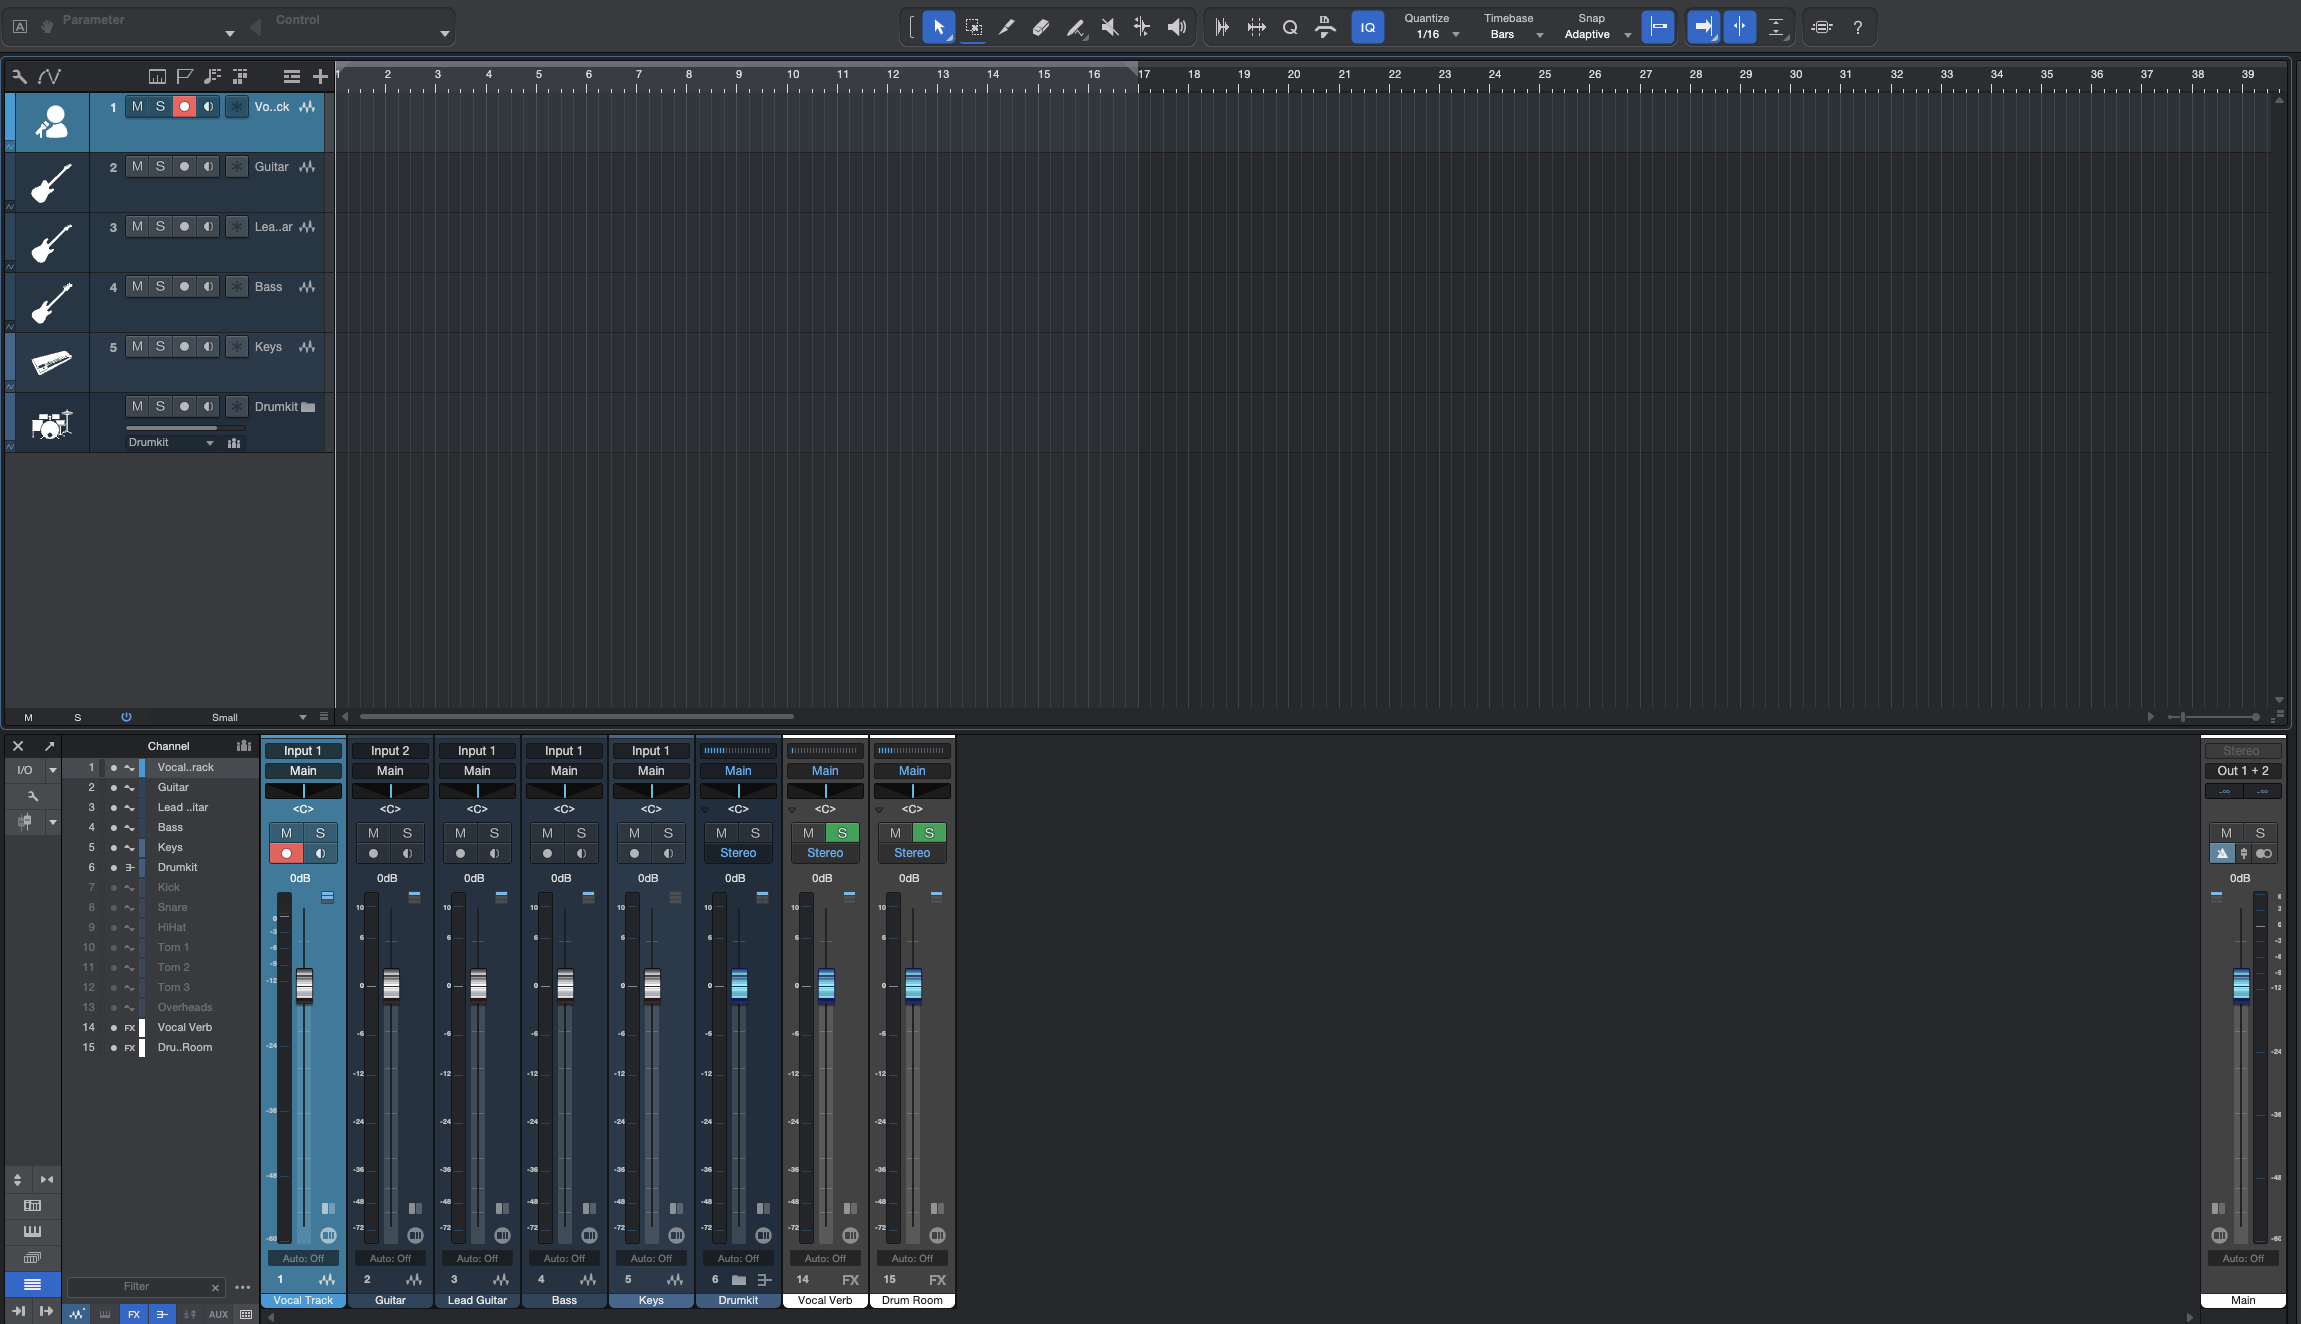Click the Stereo mode on Drum Room

pos(912,853)
